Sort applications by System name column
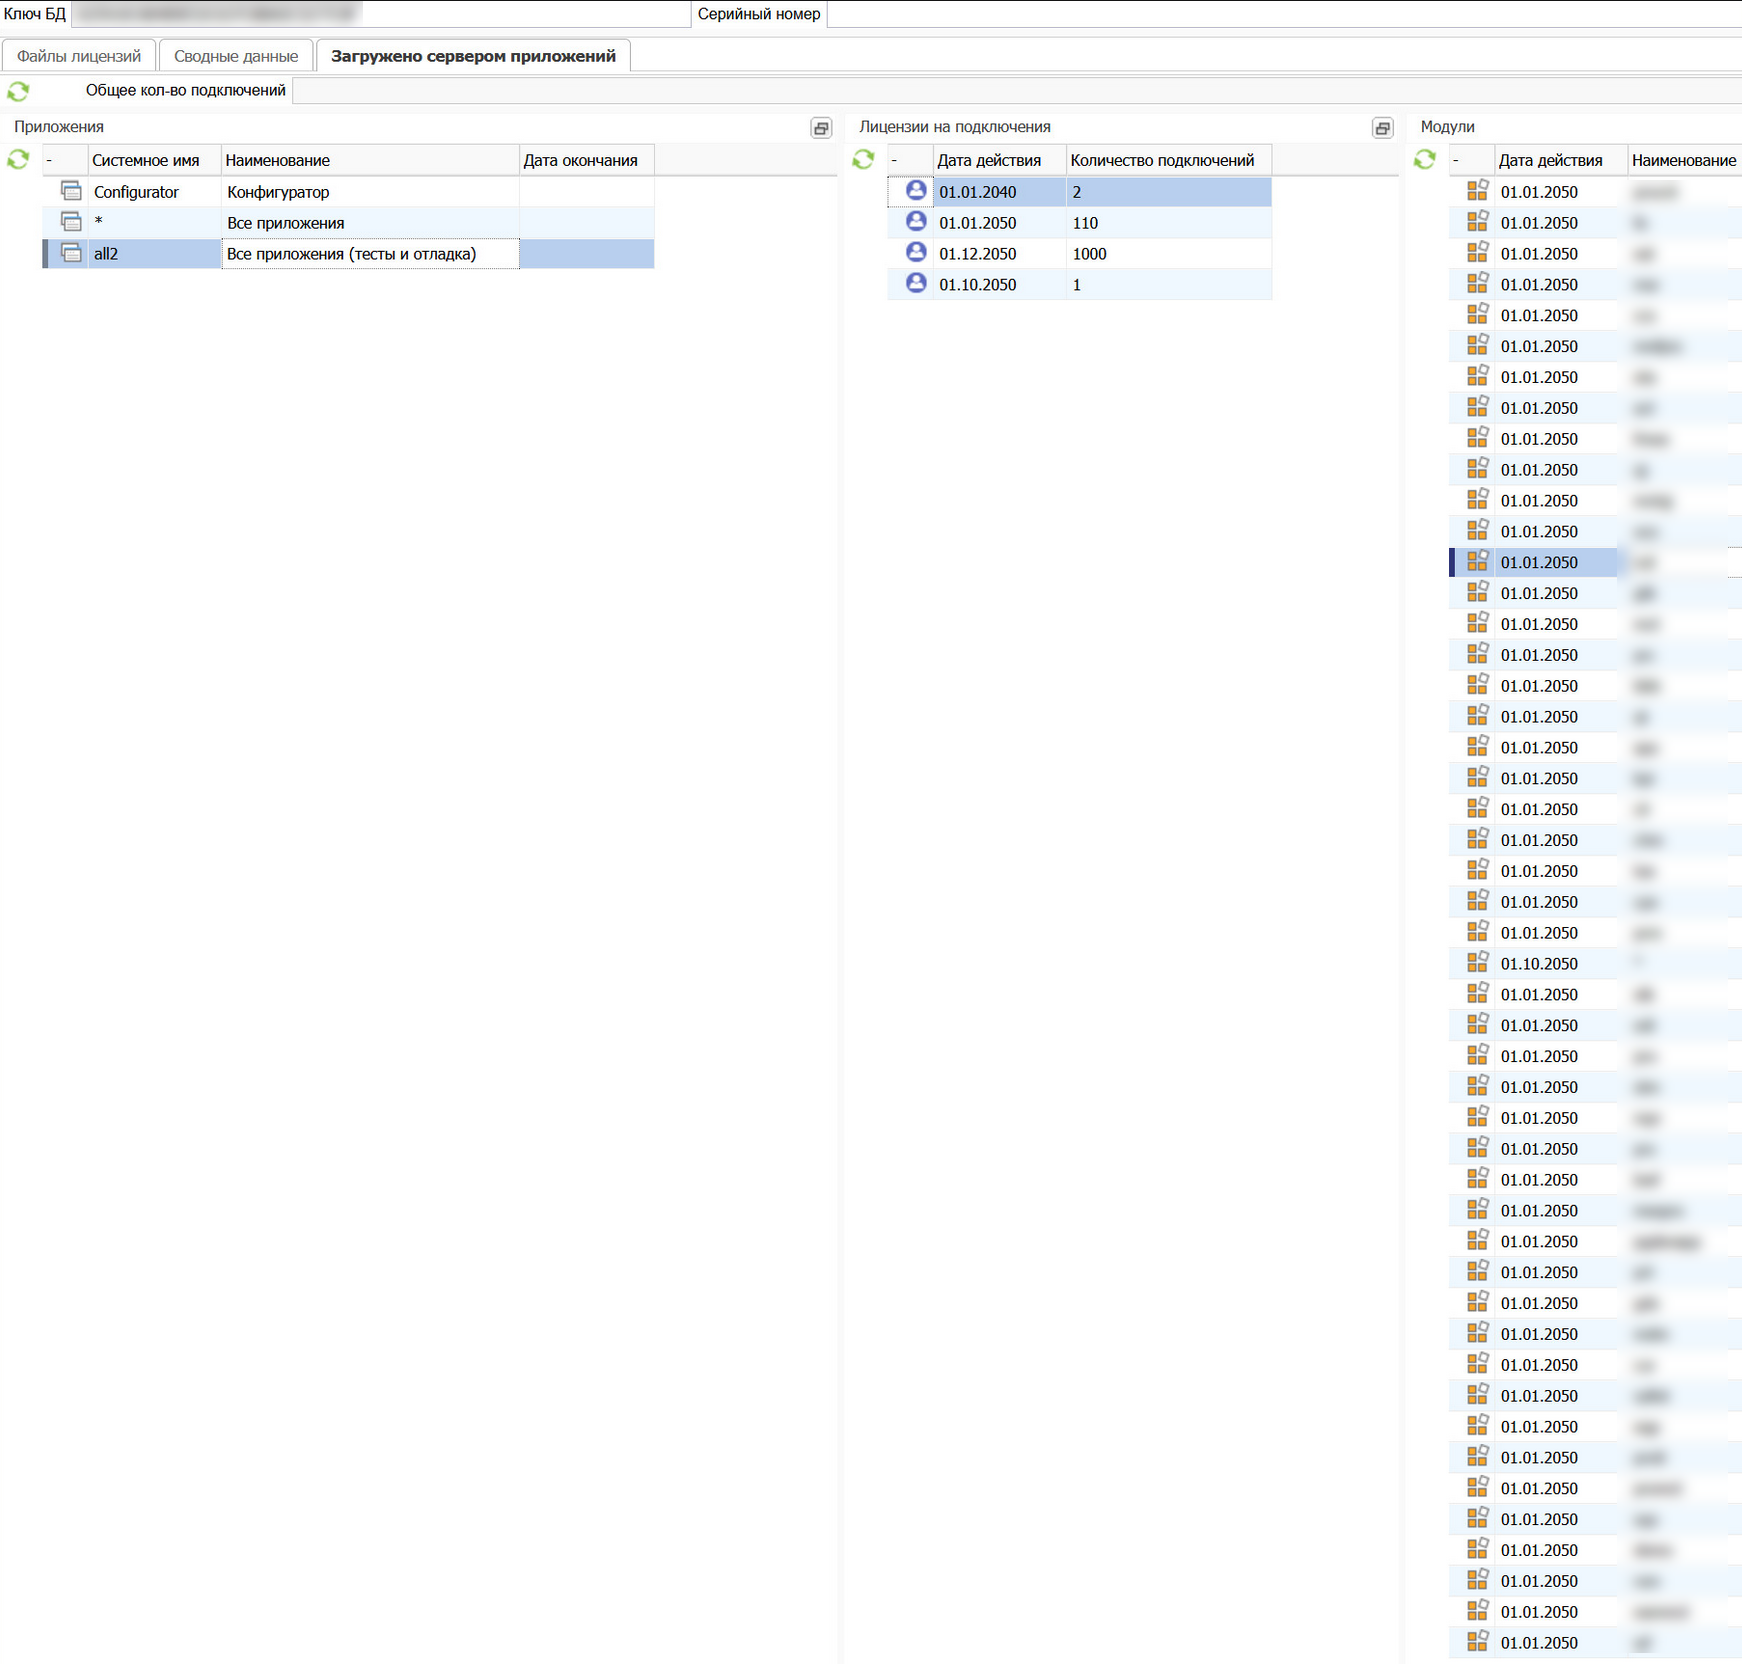The image size is (1742, 1664). click(146, 160)
